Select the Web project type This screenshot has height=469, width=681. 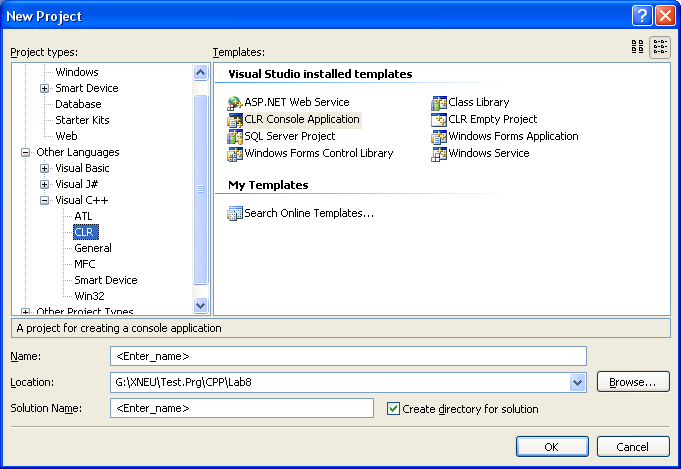point(66,136)
